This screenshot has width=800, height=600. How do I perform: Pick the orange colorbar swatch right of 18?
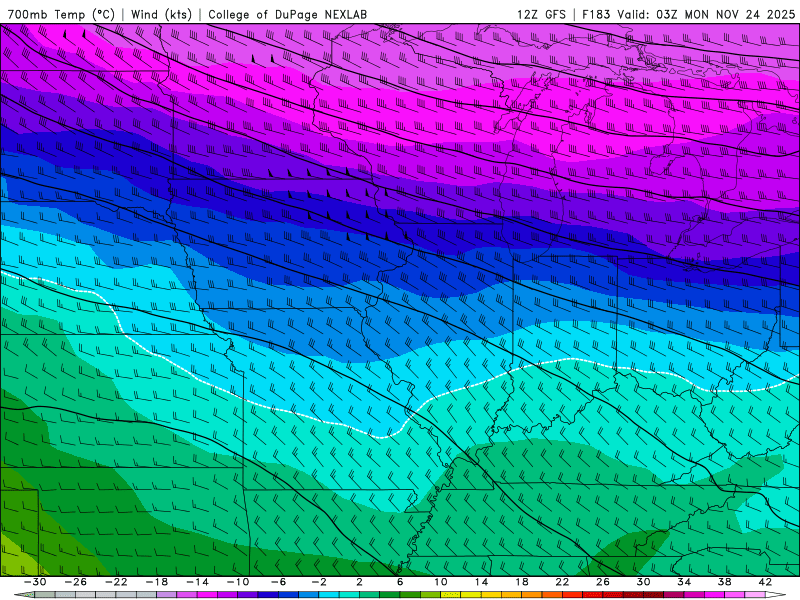(x=532, y=595)
